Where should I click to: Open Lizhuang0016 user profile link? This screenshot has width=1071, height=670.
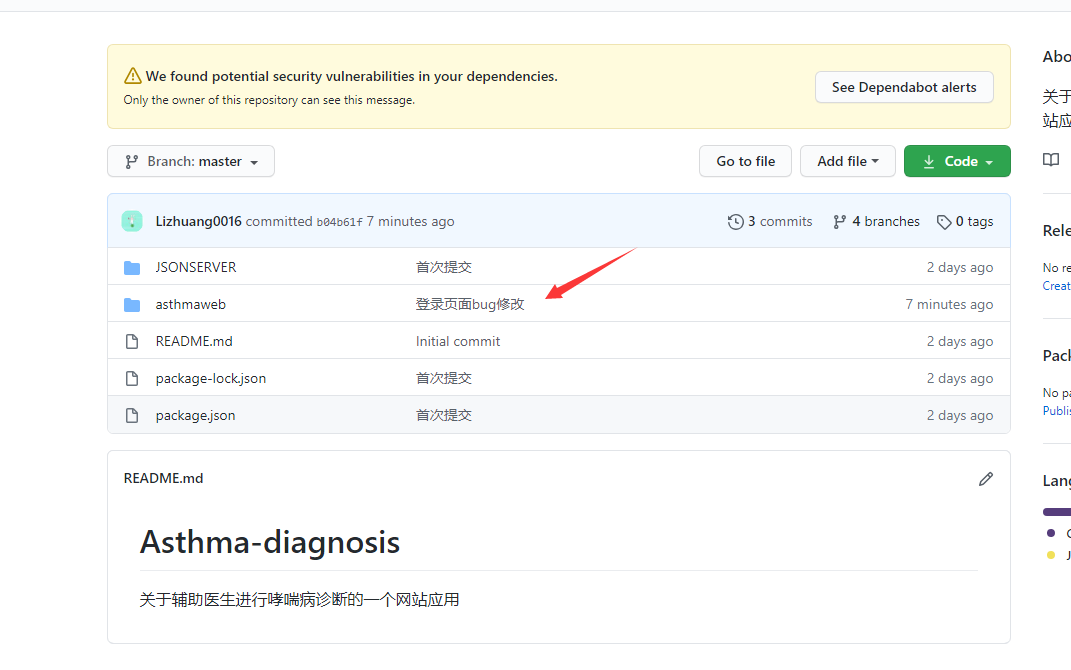199,221
